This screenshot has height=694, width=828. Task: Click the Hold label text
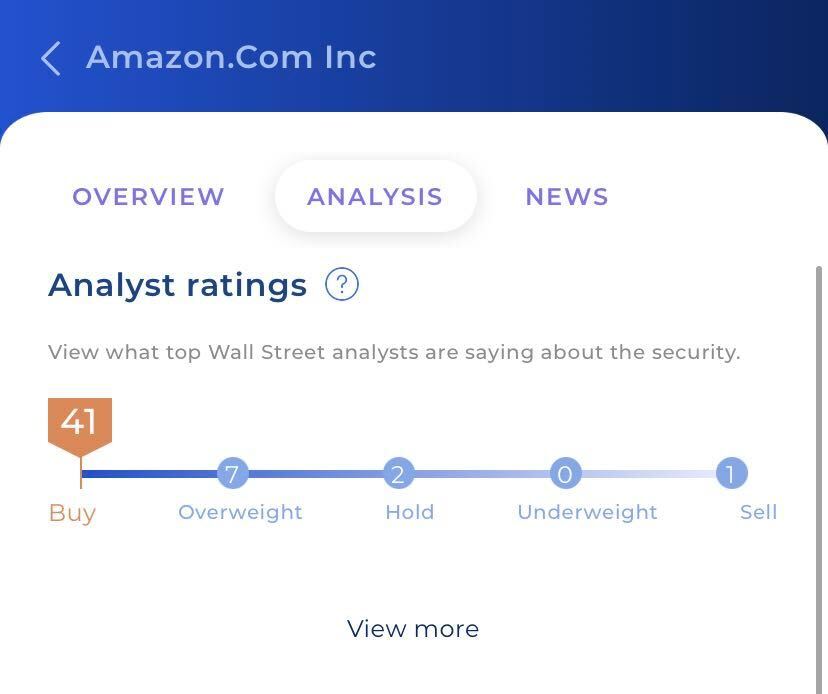[410, 512]
